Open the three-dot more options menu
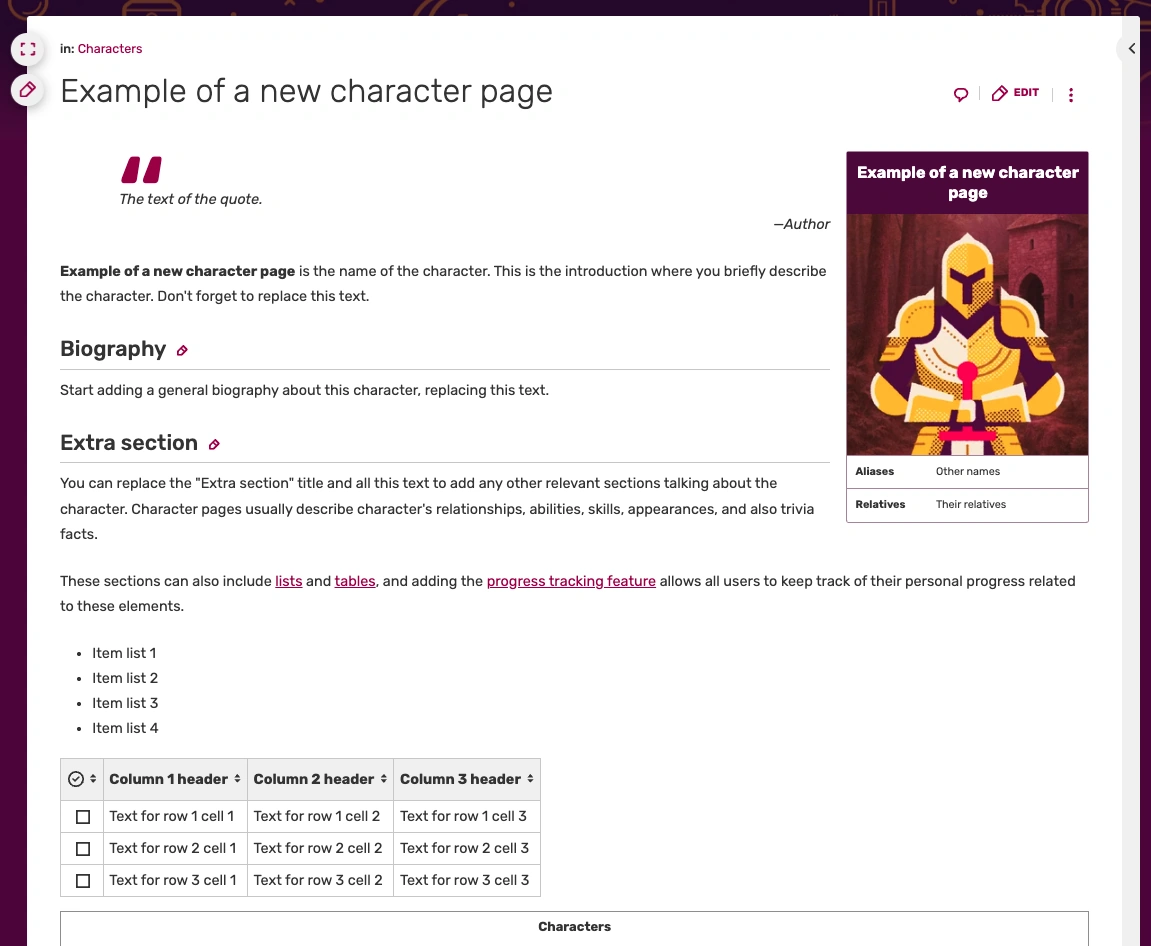This screenshot has height=946, width=1151. tap(1071, 95)
